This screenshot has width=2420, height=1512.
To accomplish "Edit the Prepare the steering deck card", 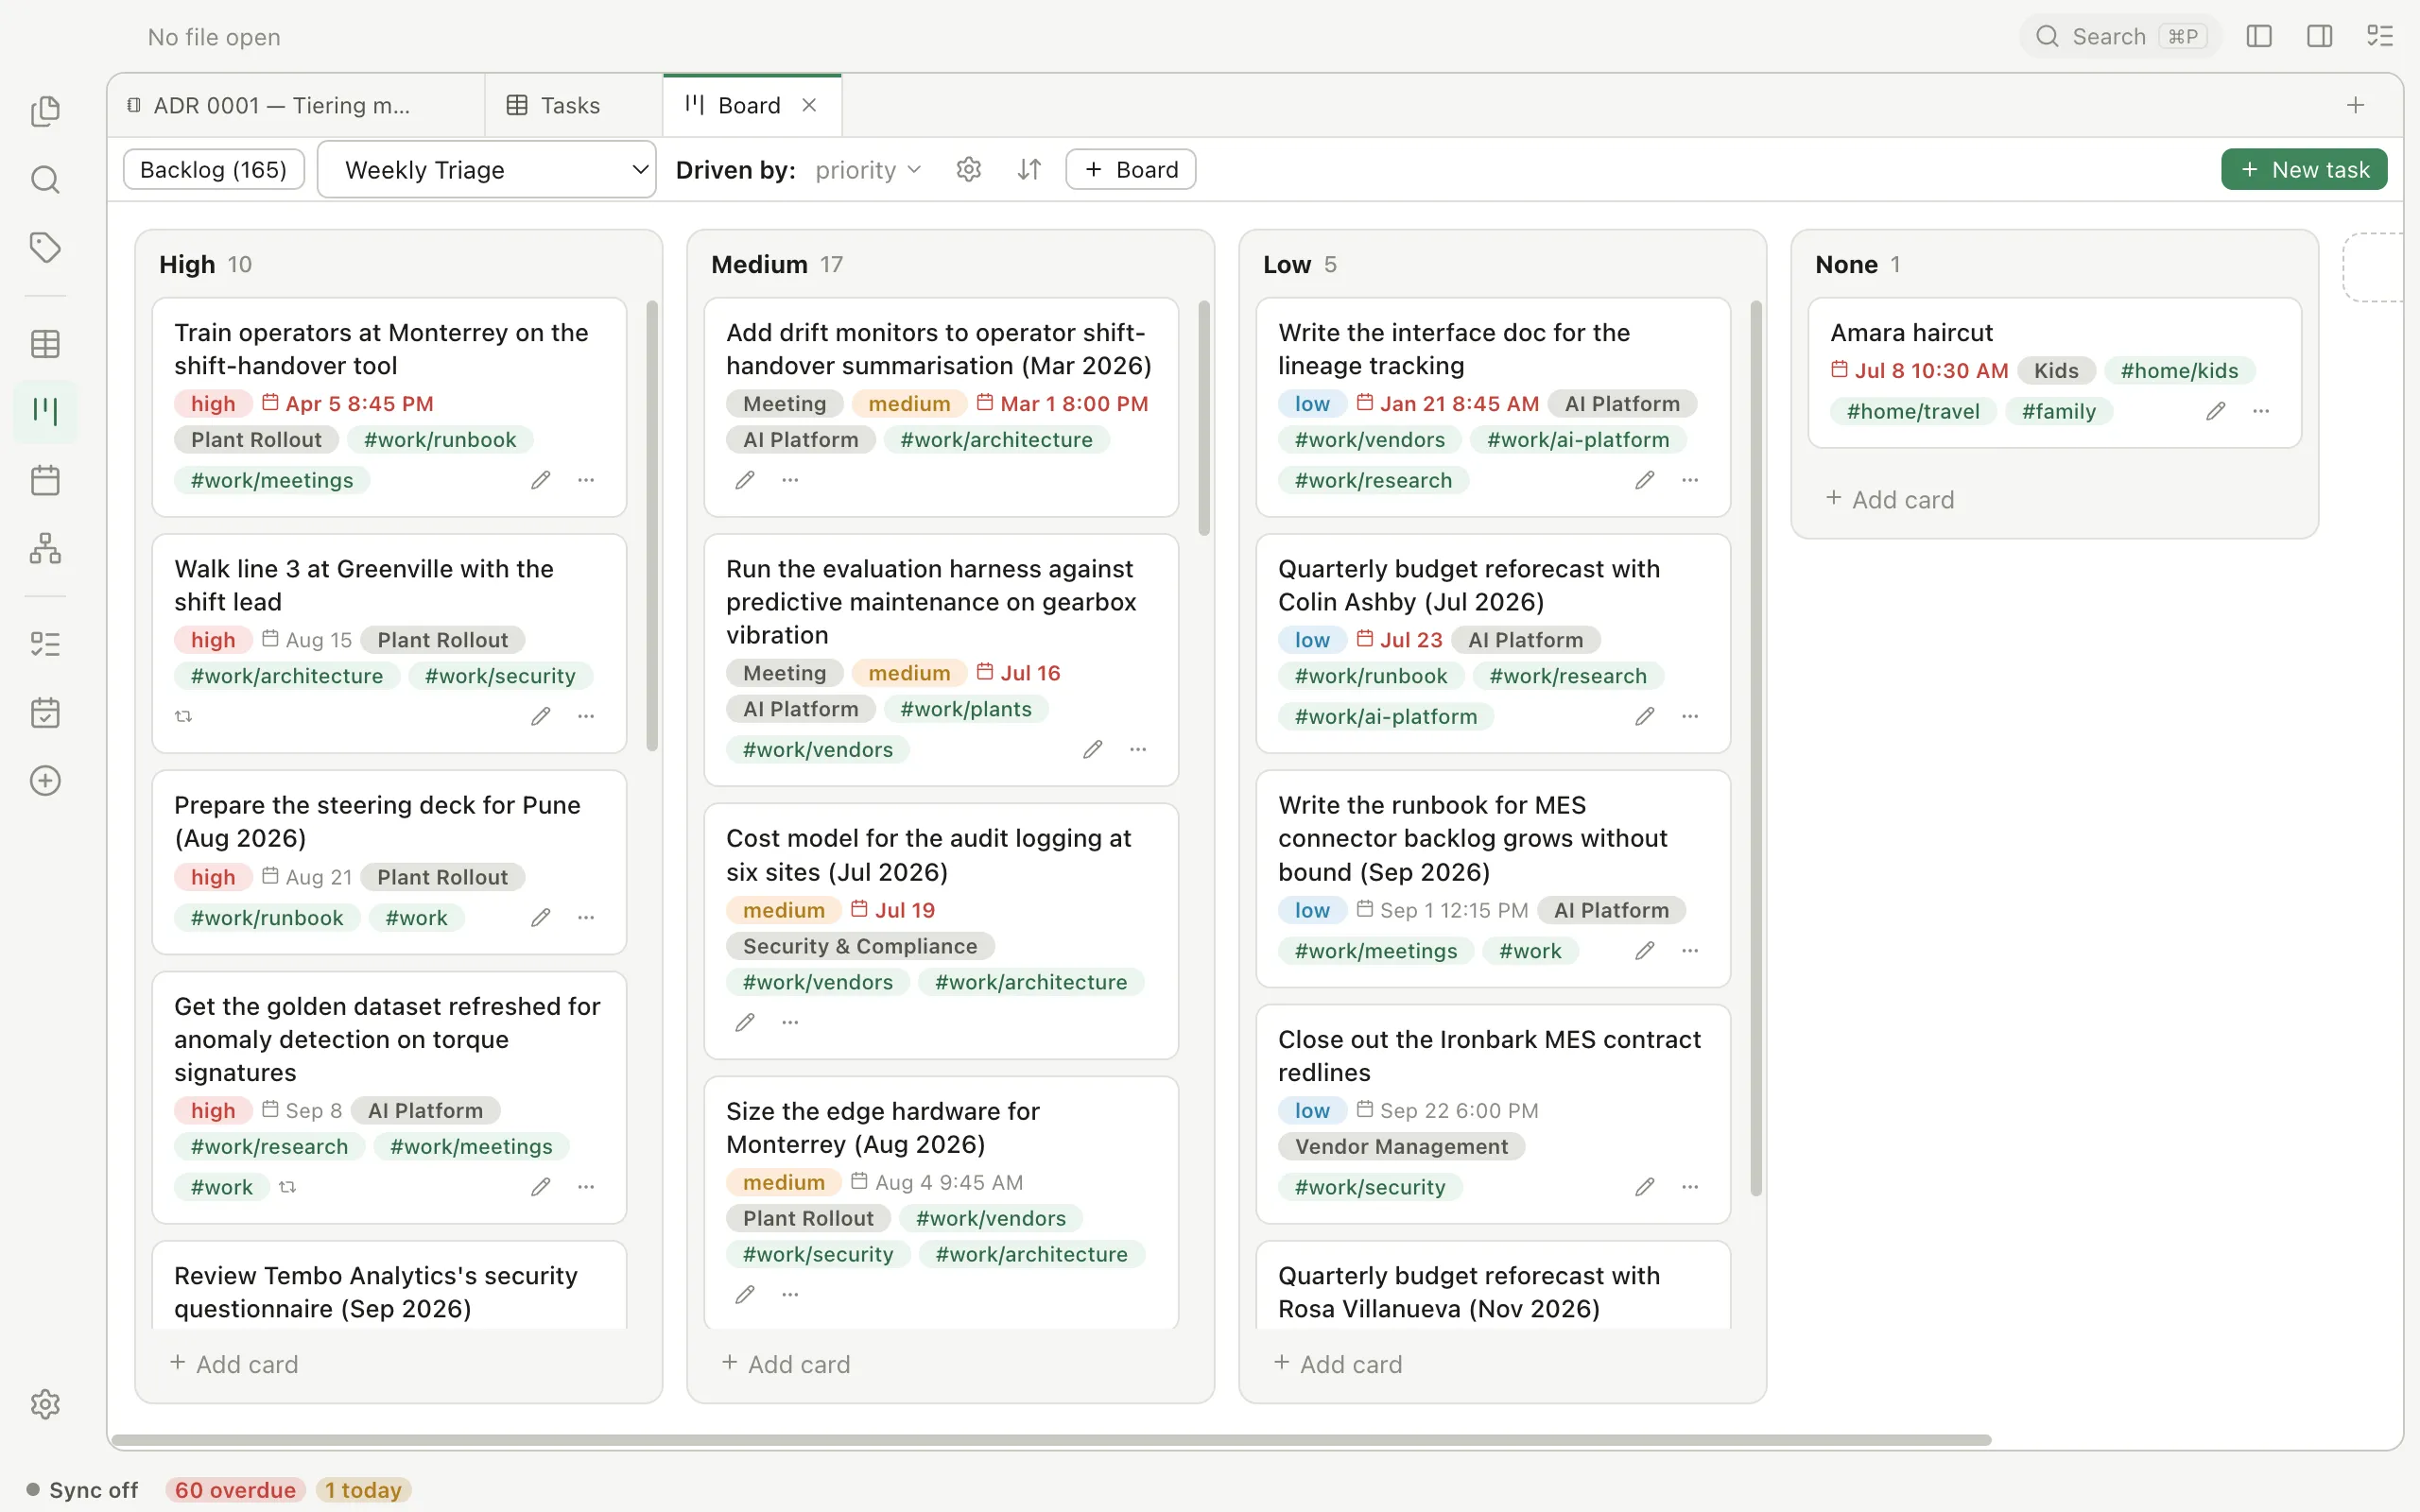I will pyautogui.click(x=540, y=917).
